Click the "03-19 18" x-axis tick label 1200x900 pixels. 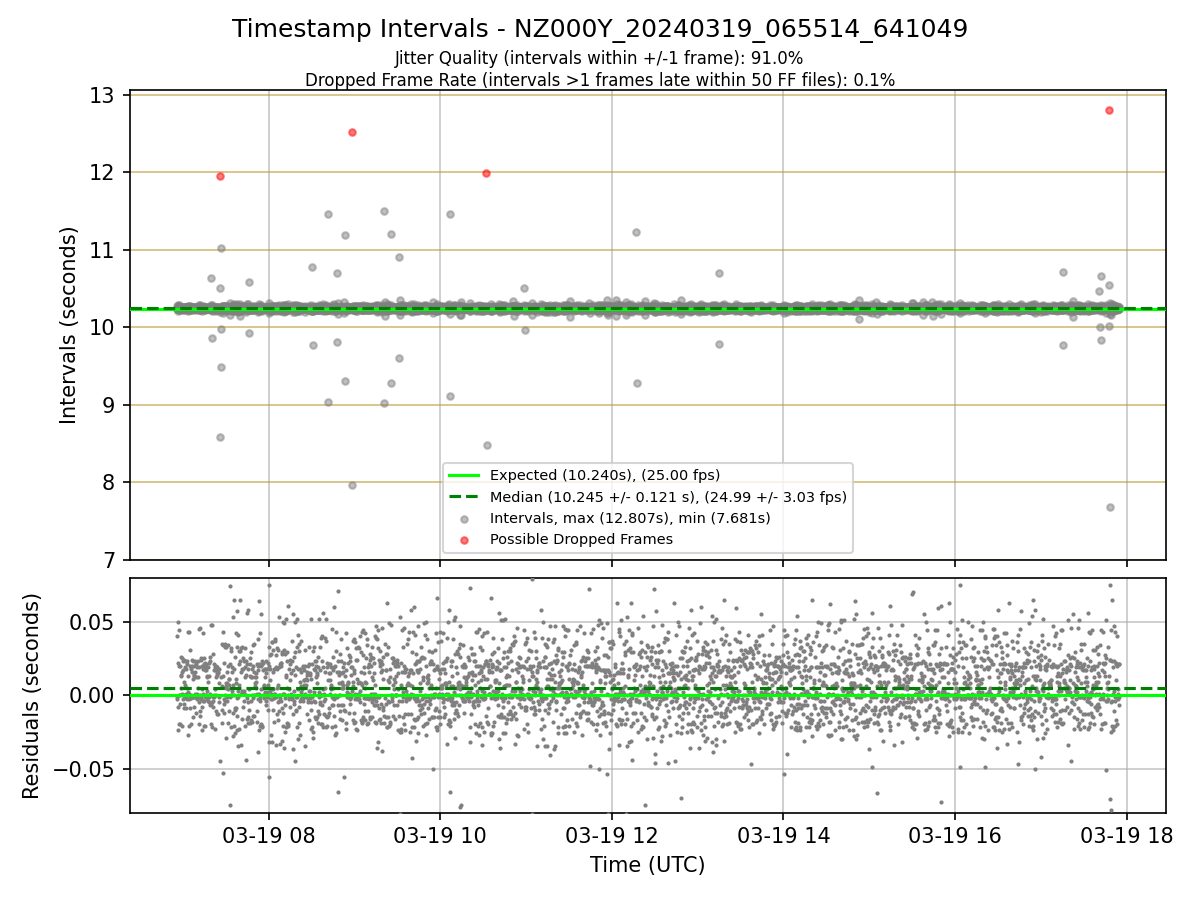tap(1127, 835)
